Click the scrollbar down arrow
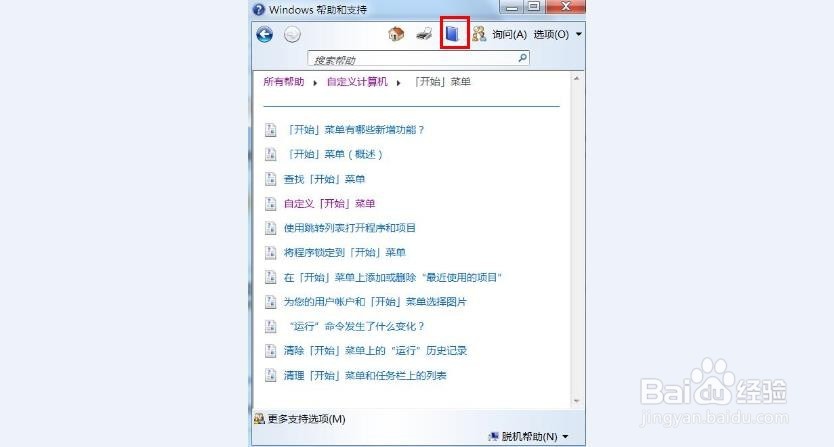The width and height of the screenshot is (834, 447). (577, 401)
